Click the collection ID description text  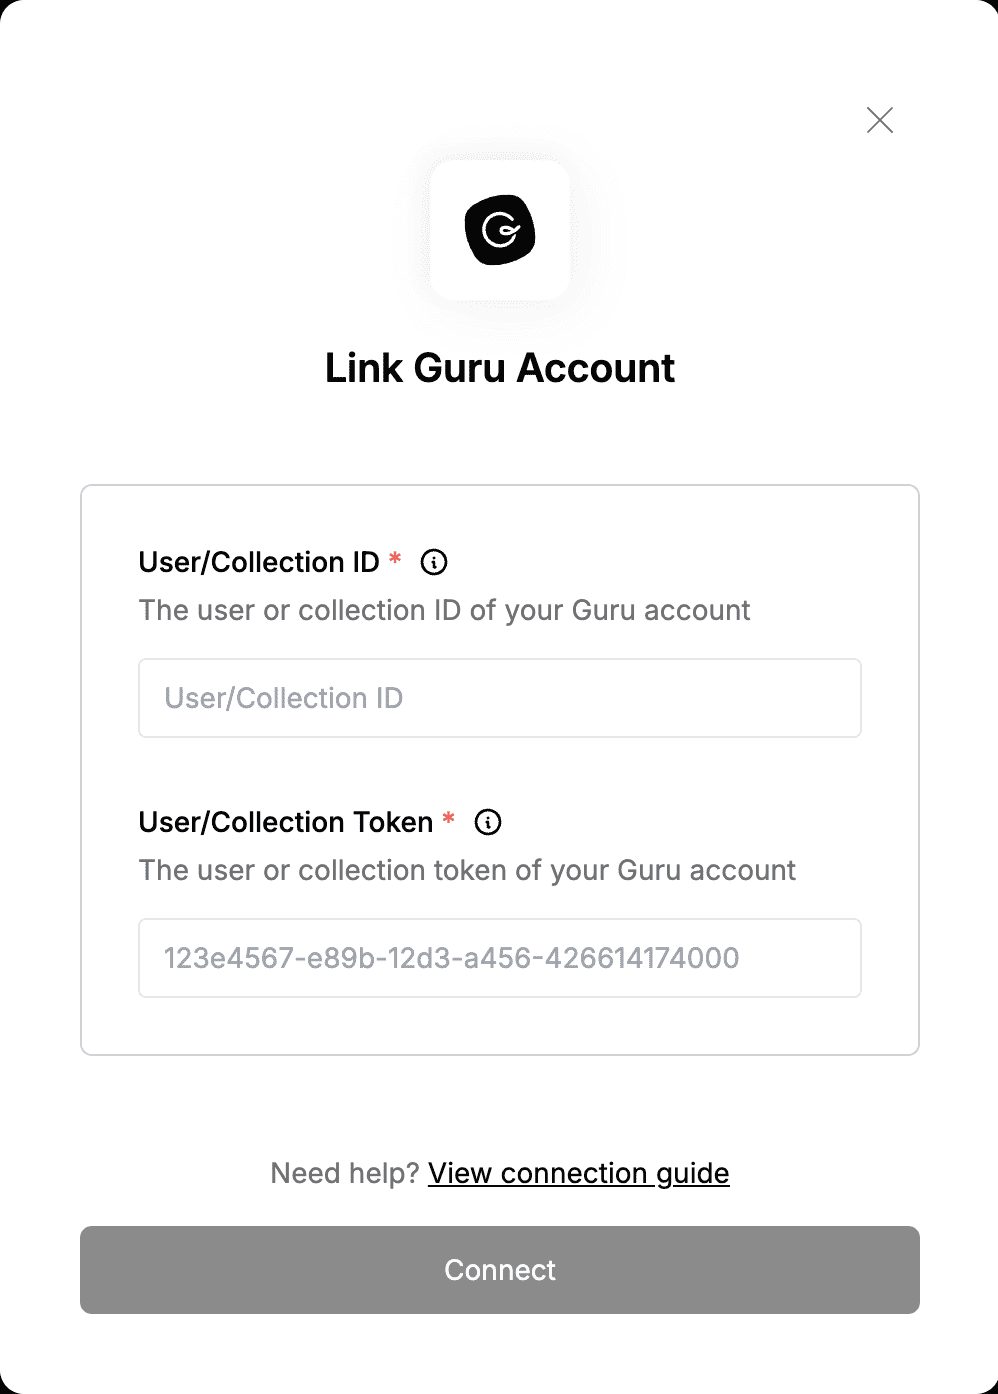coord(445,610)
